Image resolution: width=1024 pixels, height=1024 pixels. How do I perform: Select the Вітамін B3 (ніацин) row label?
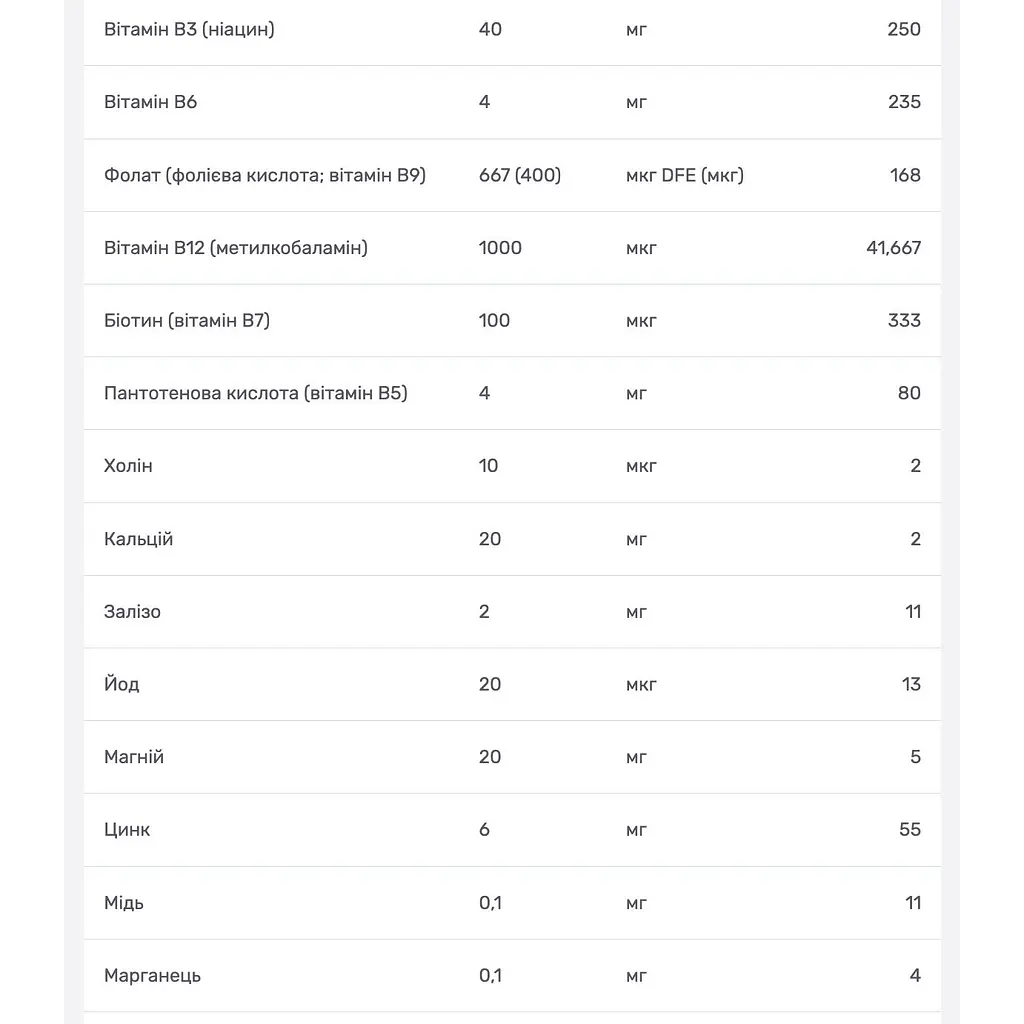tap(189, 29)
